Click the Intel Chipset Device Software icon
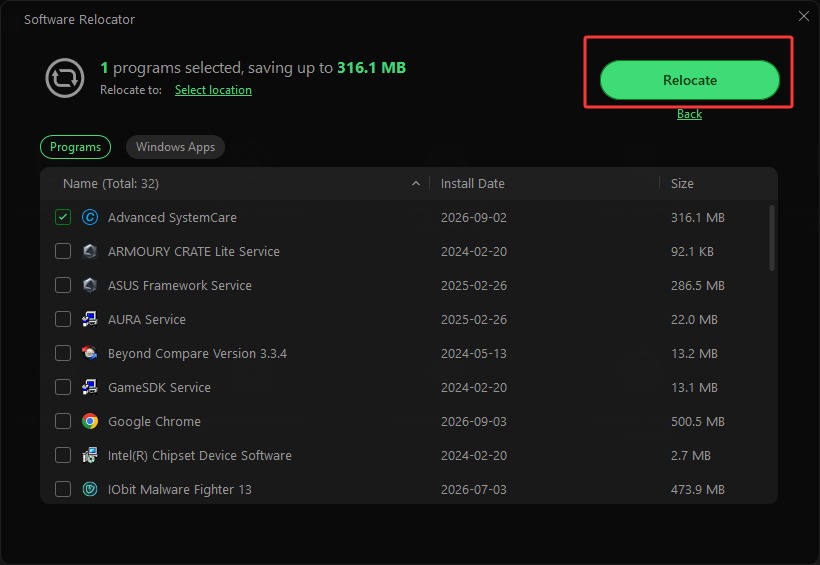The width and height of the screenshot is (820, 565). pyautogui.click(x=90, y=455)
